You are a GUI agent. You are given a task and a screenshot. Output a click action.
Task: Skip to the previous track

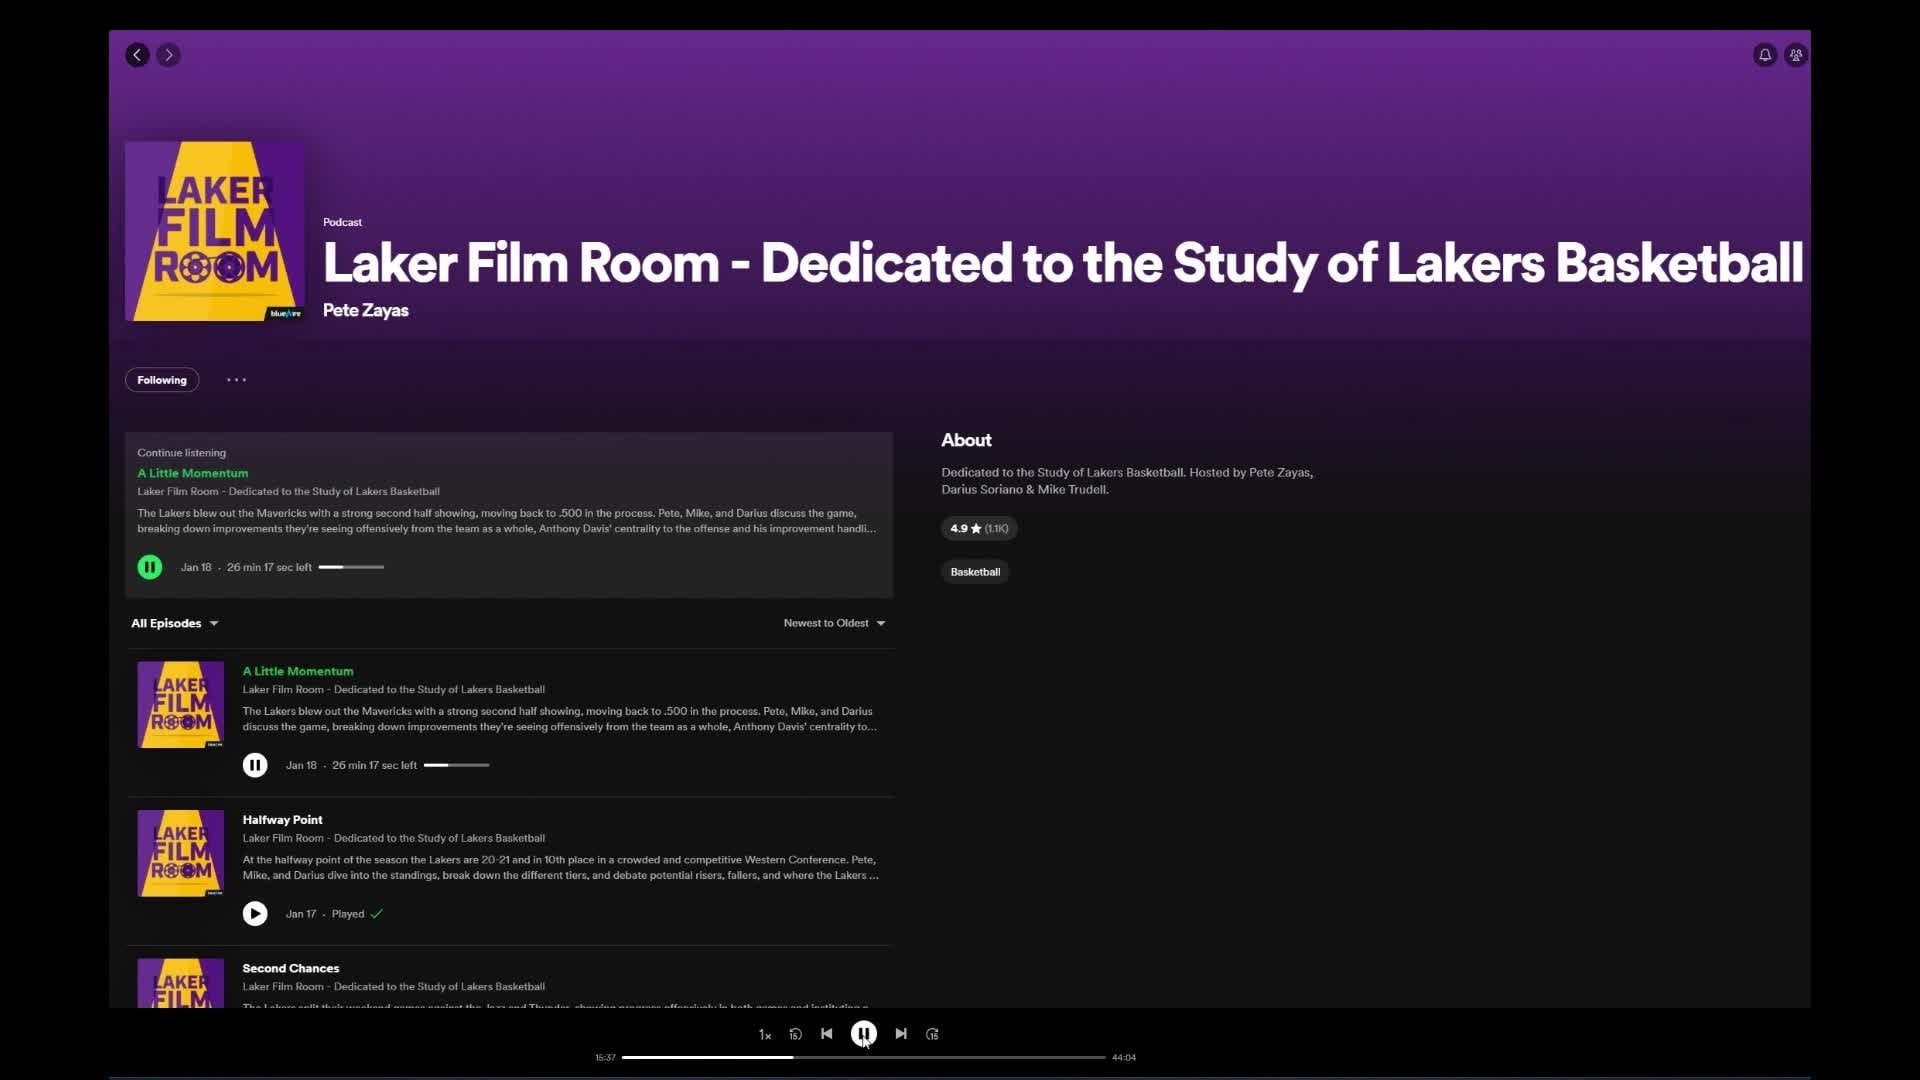[827, 1034]
